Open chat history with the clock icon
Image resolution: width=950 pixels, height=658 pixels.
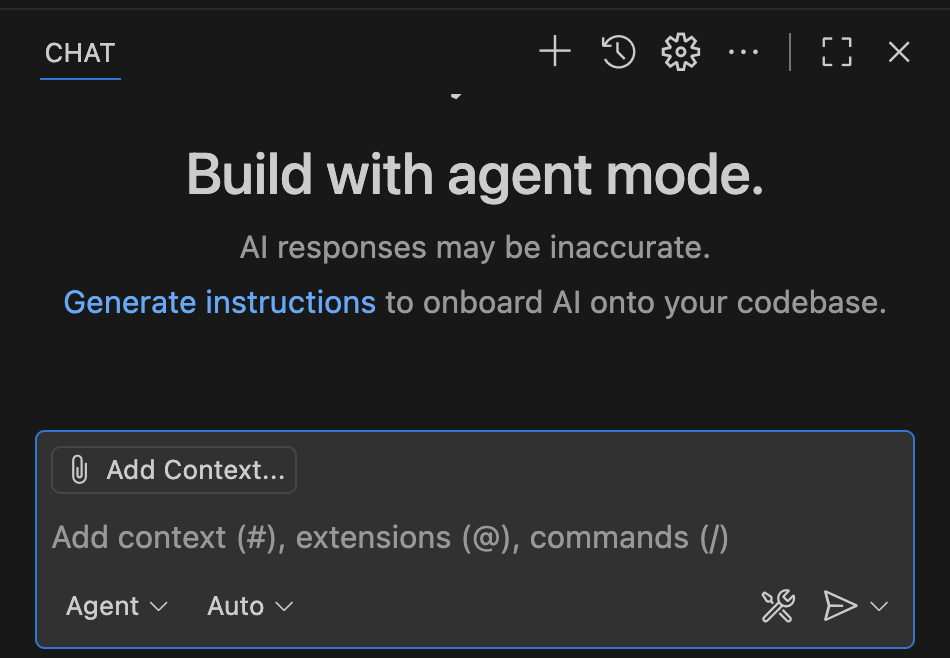[x=618, y=52]
